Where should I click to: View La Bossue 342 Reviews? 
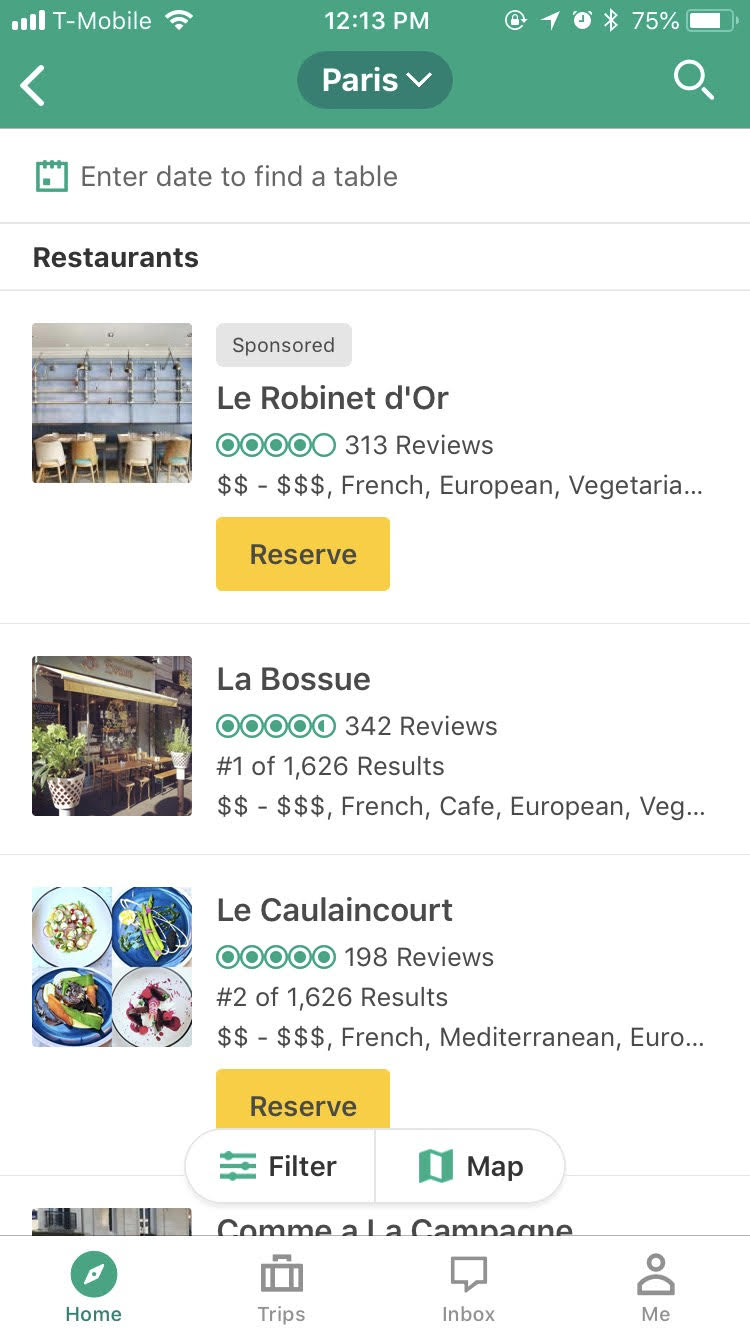(421, 726)
